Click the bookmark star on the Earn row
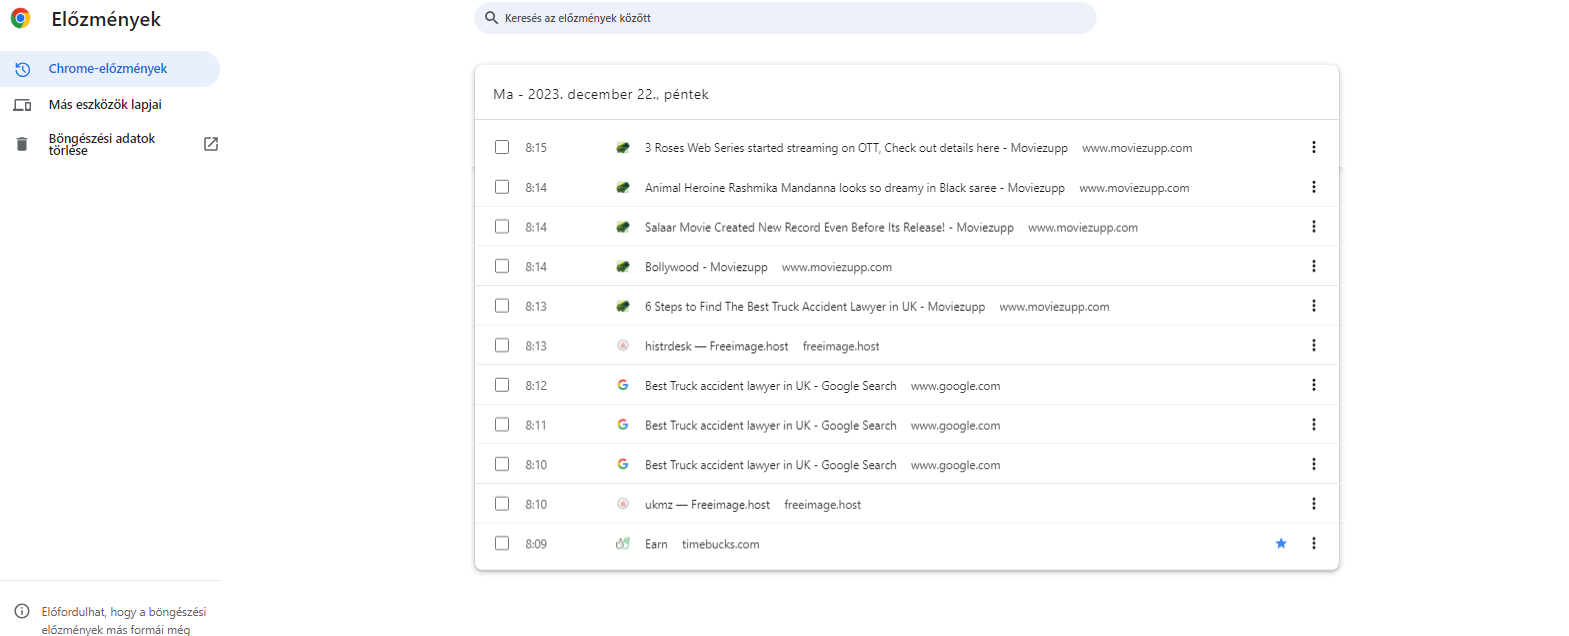 1281,543
